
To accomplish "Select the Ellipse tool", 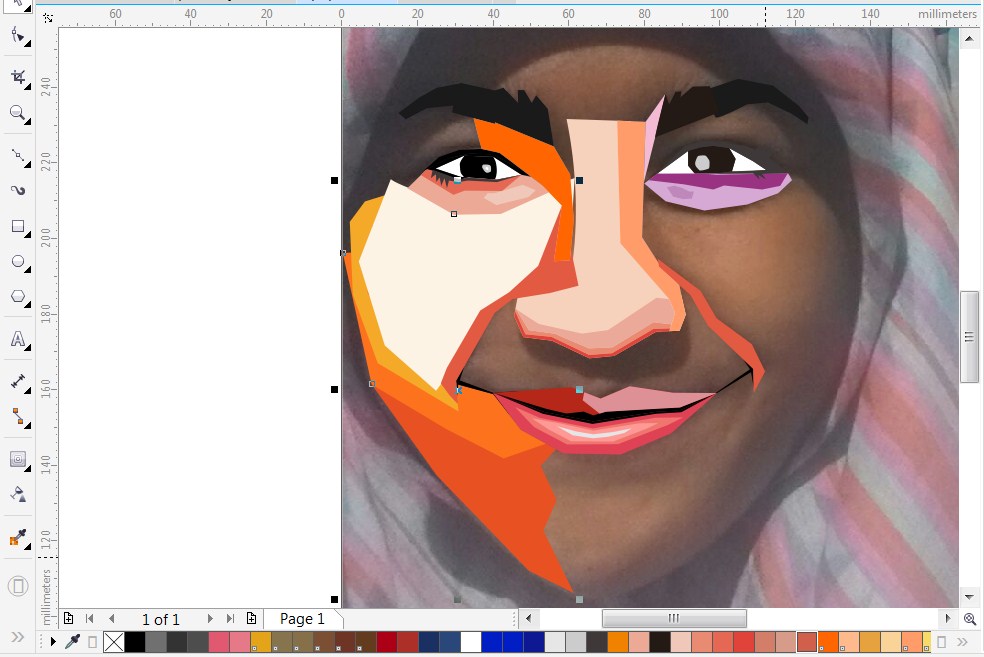I will [17, 261].
